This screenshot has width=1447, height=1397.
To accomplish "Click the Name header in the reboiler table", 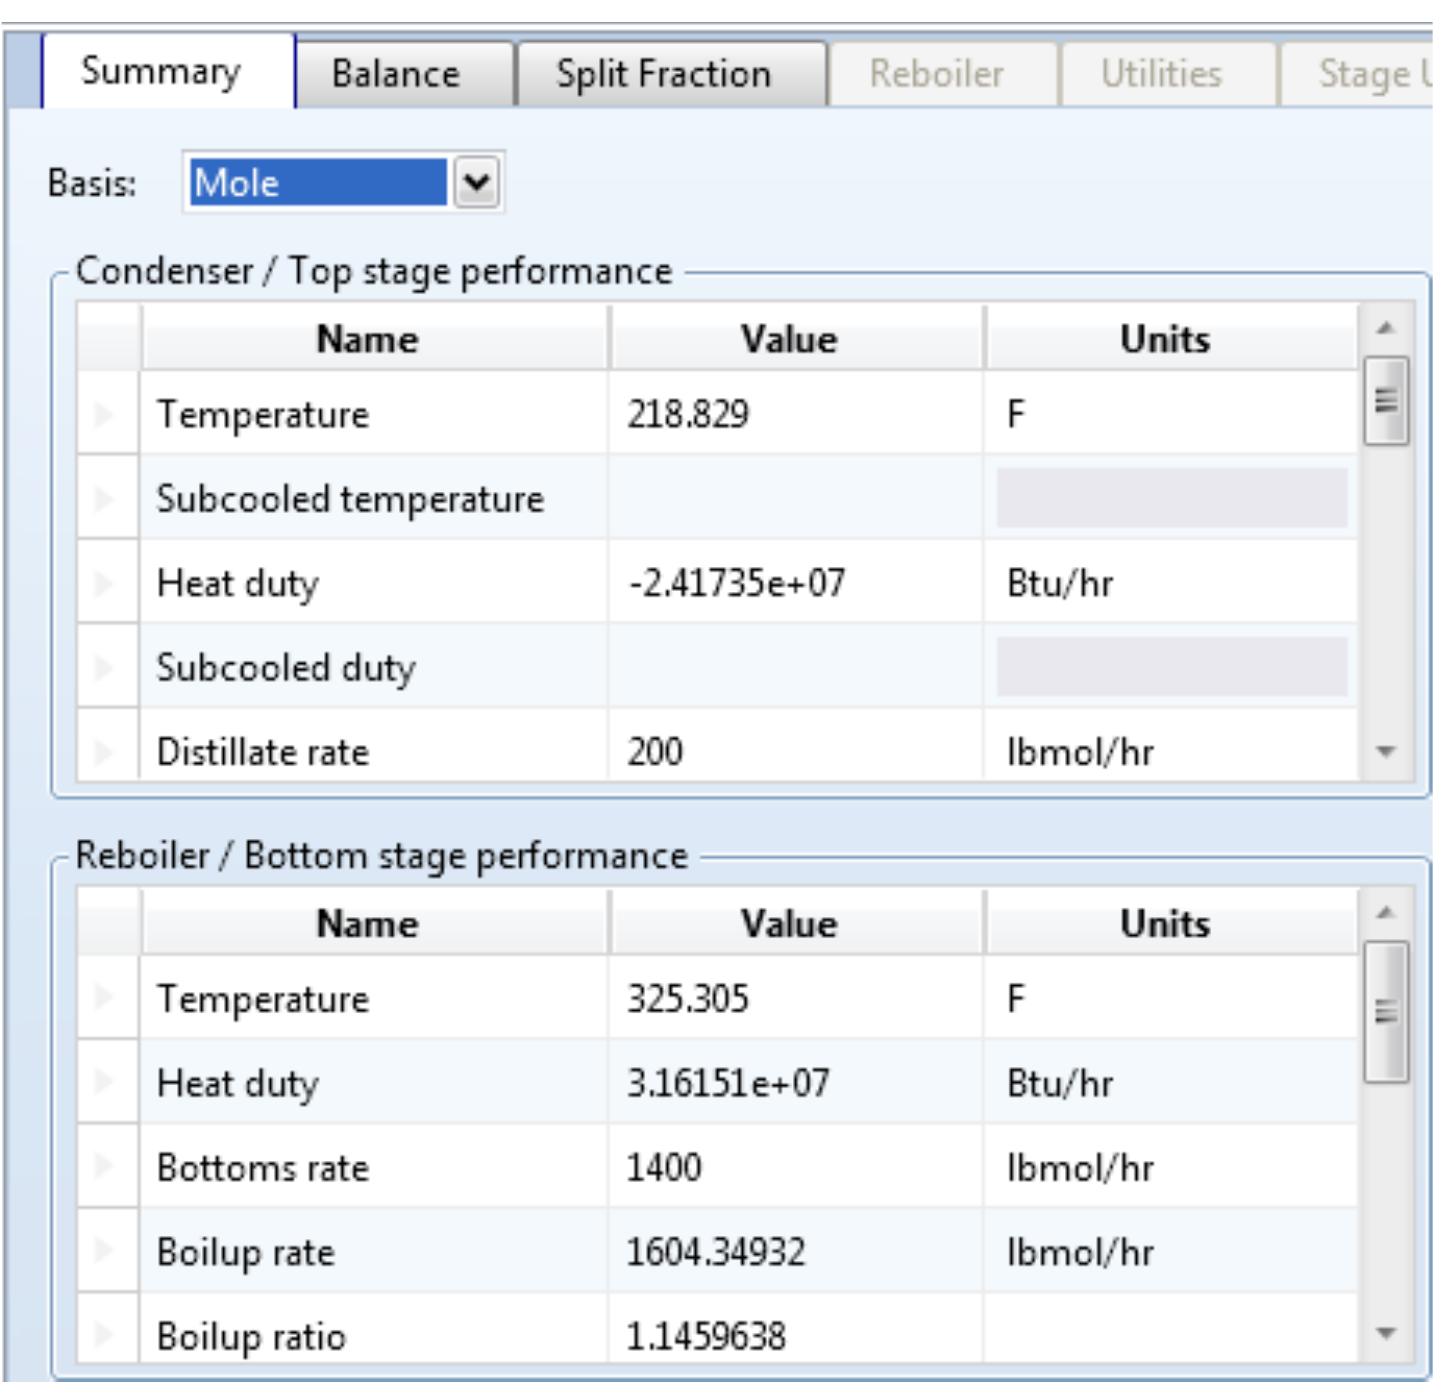I will tap(368, 923).
